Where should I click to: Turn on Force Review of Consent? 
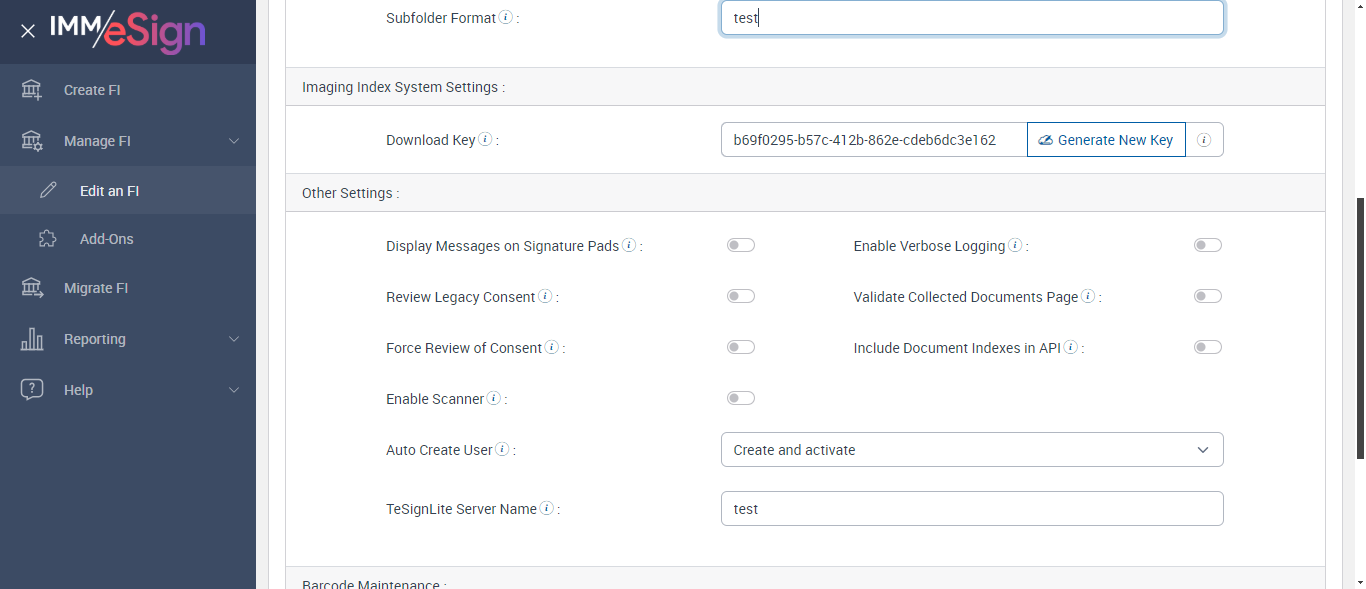(x=741, y=347)
